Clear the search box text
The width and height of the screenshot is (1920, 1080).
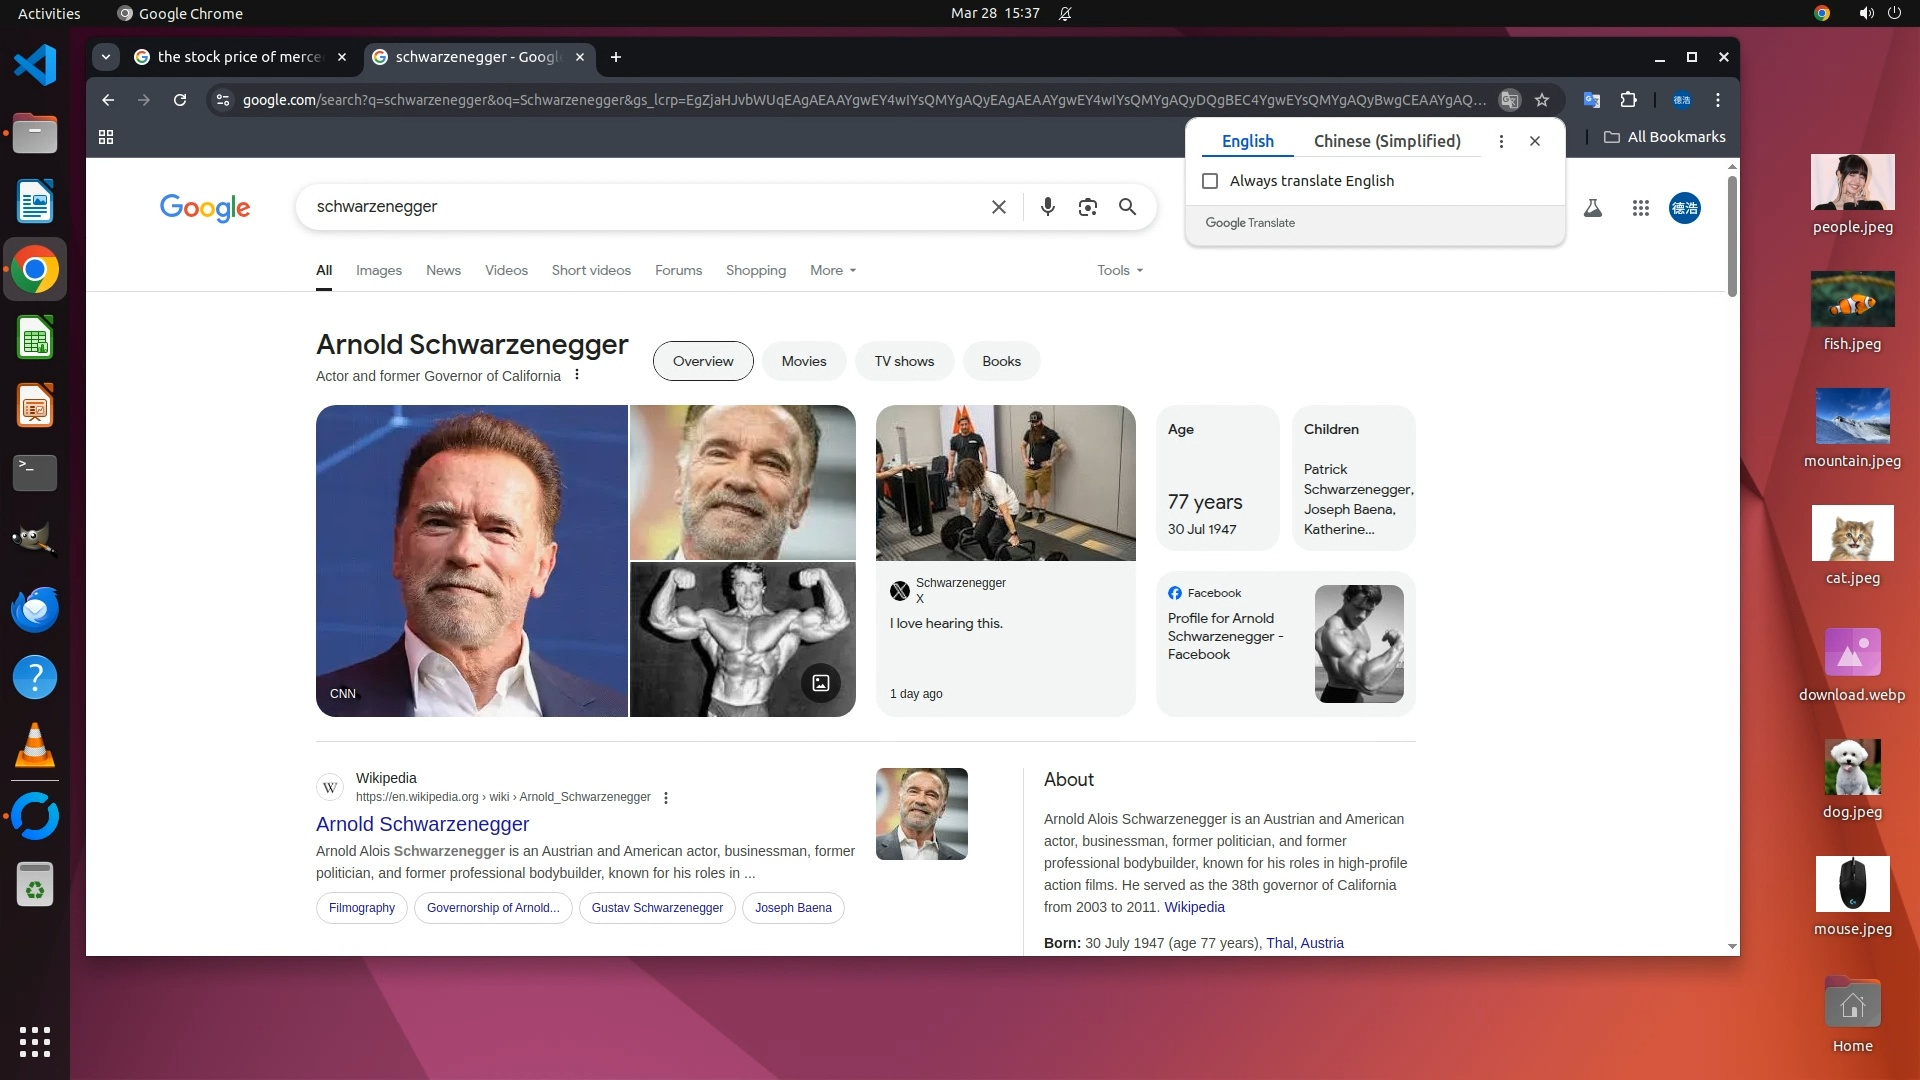998,207
